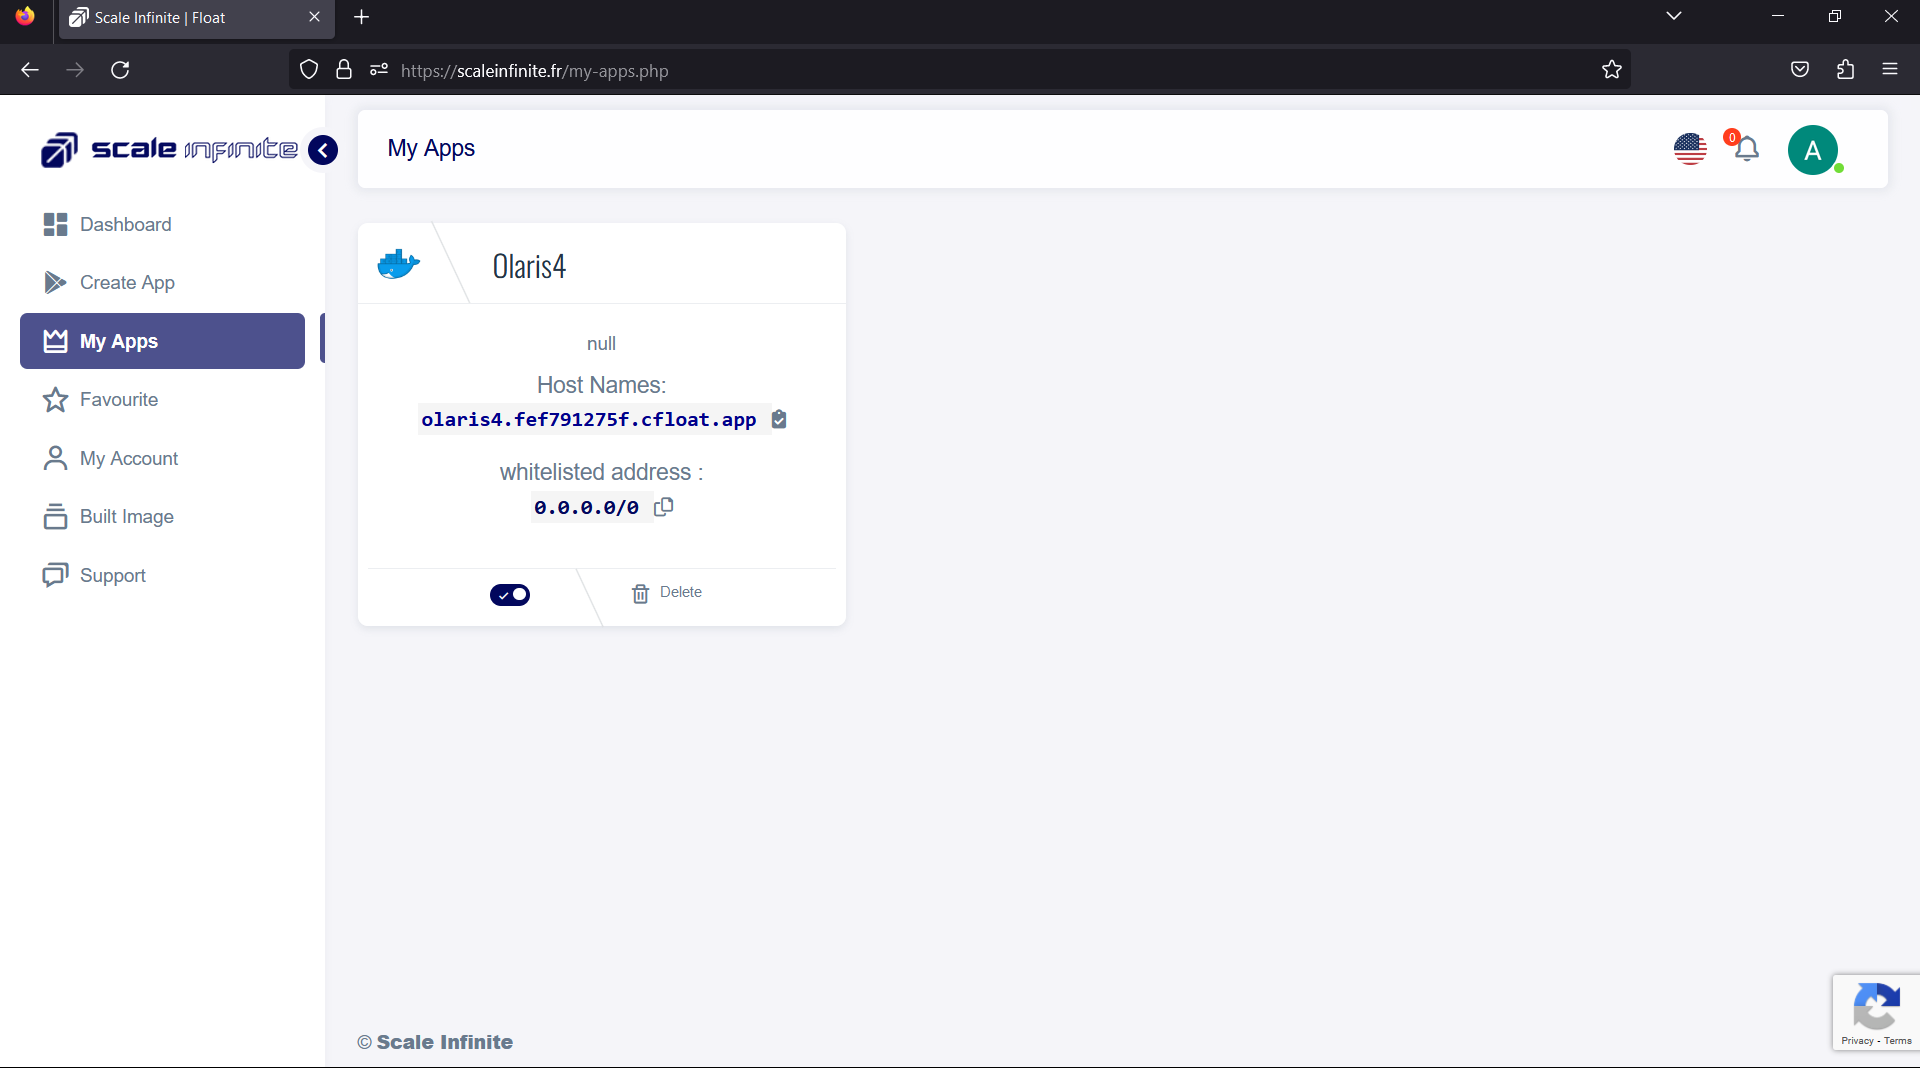1920x1068 pixels.
Task: List all tabs dropdown
Action: [1674, 16]
